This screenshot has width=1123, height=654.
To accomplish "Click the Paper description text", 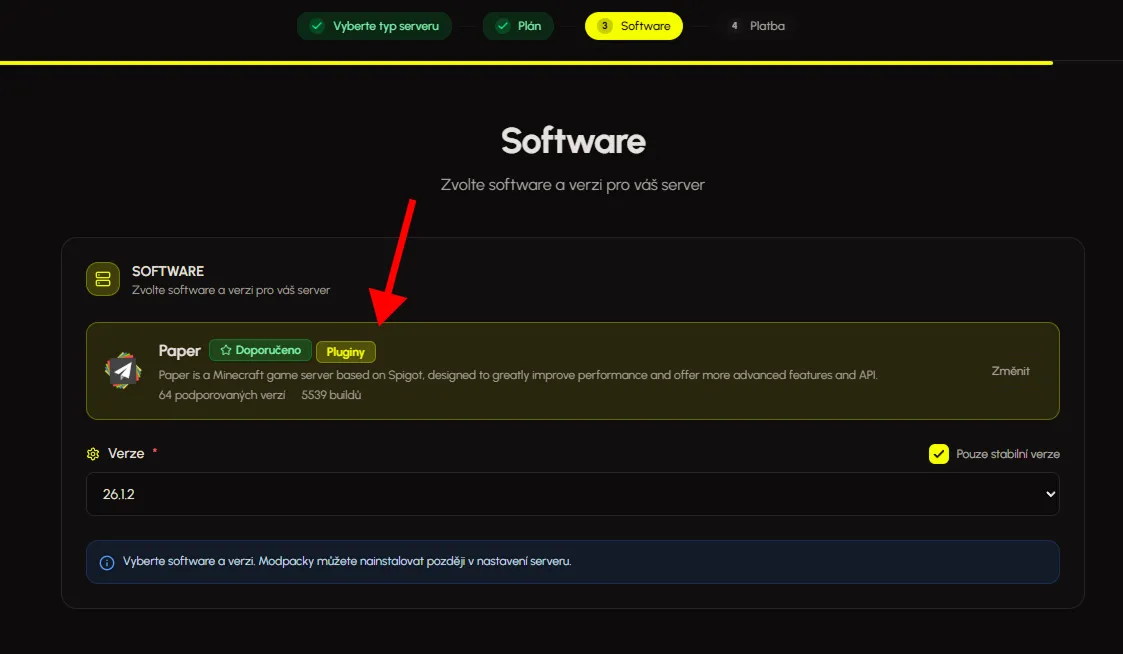I will 518,375.
